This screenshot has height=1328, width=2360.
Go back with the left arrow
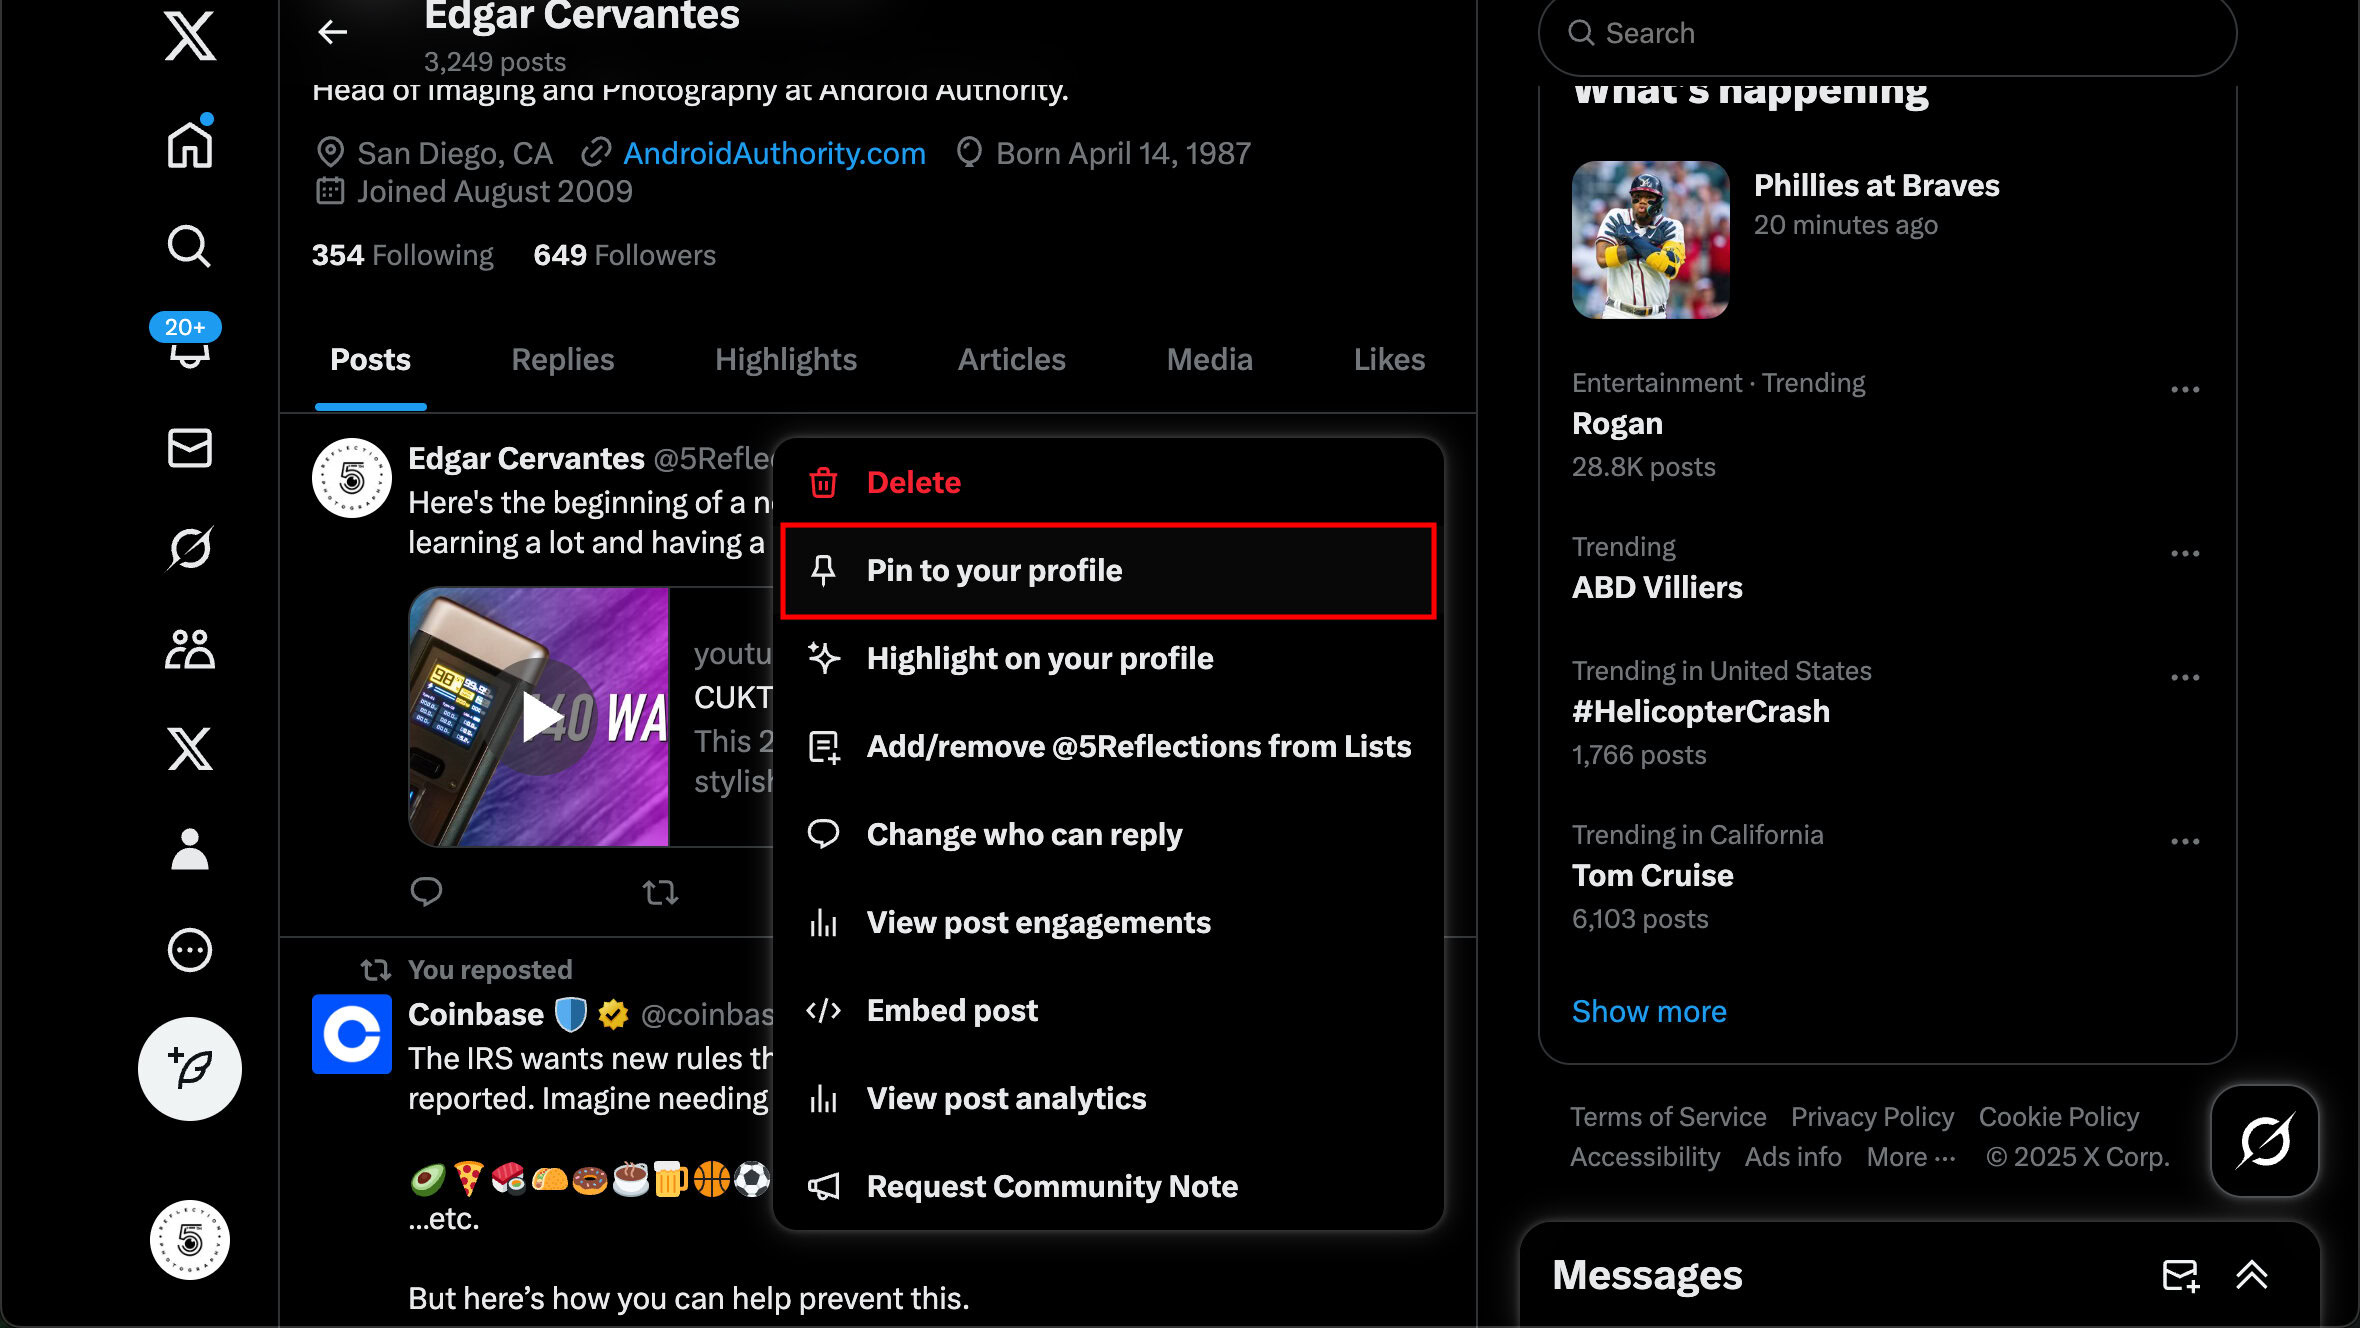(332, 32)
